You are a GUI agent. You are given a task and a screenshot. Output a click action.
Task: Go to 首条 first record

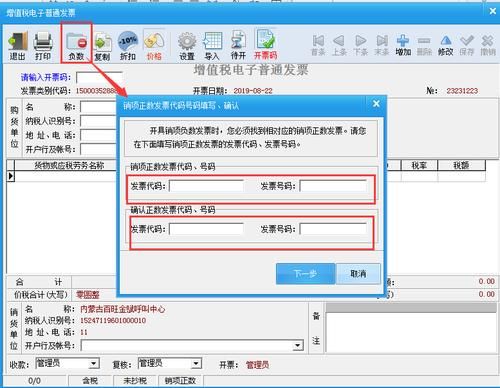318,45
